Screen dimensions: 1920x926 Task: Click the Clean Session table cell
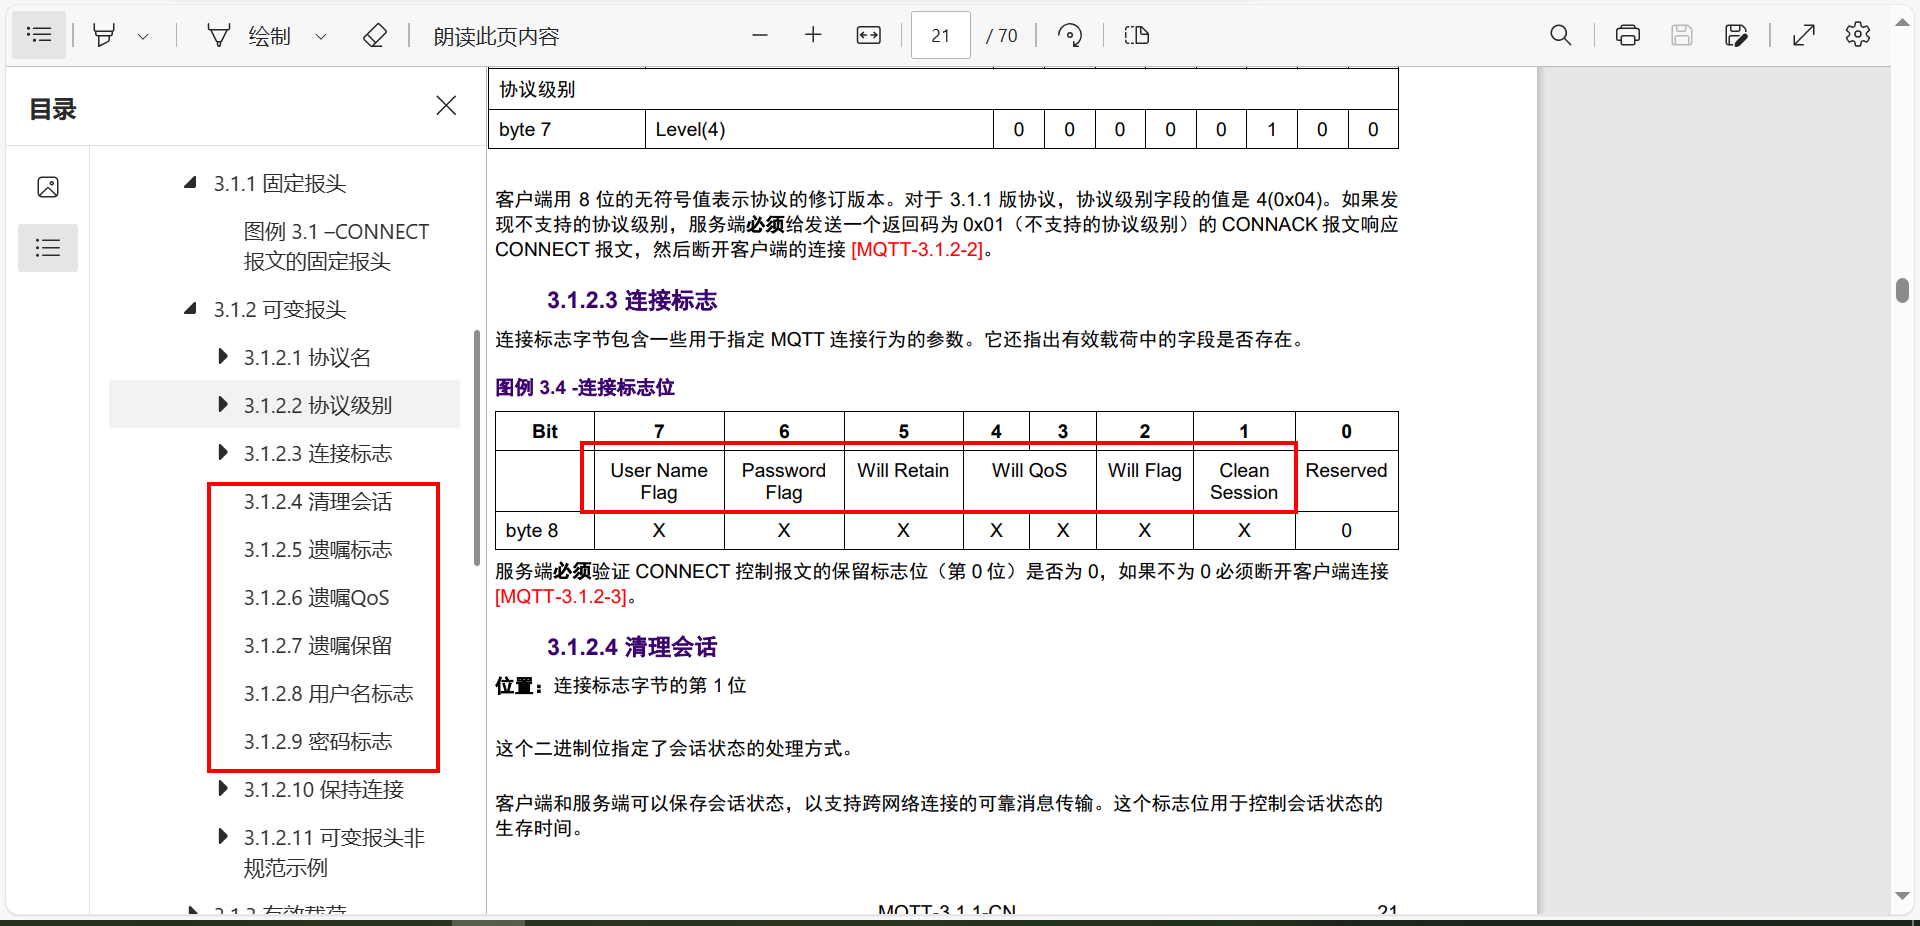click(x=1244, y=481)
